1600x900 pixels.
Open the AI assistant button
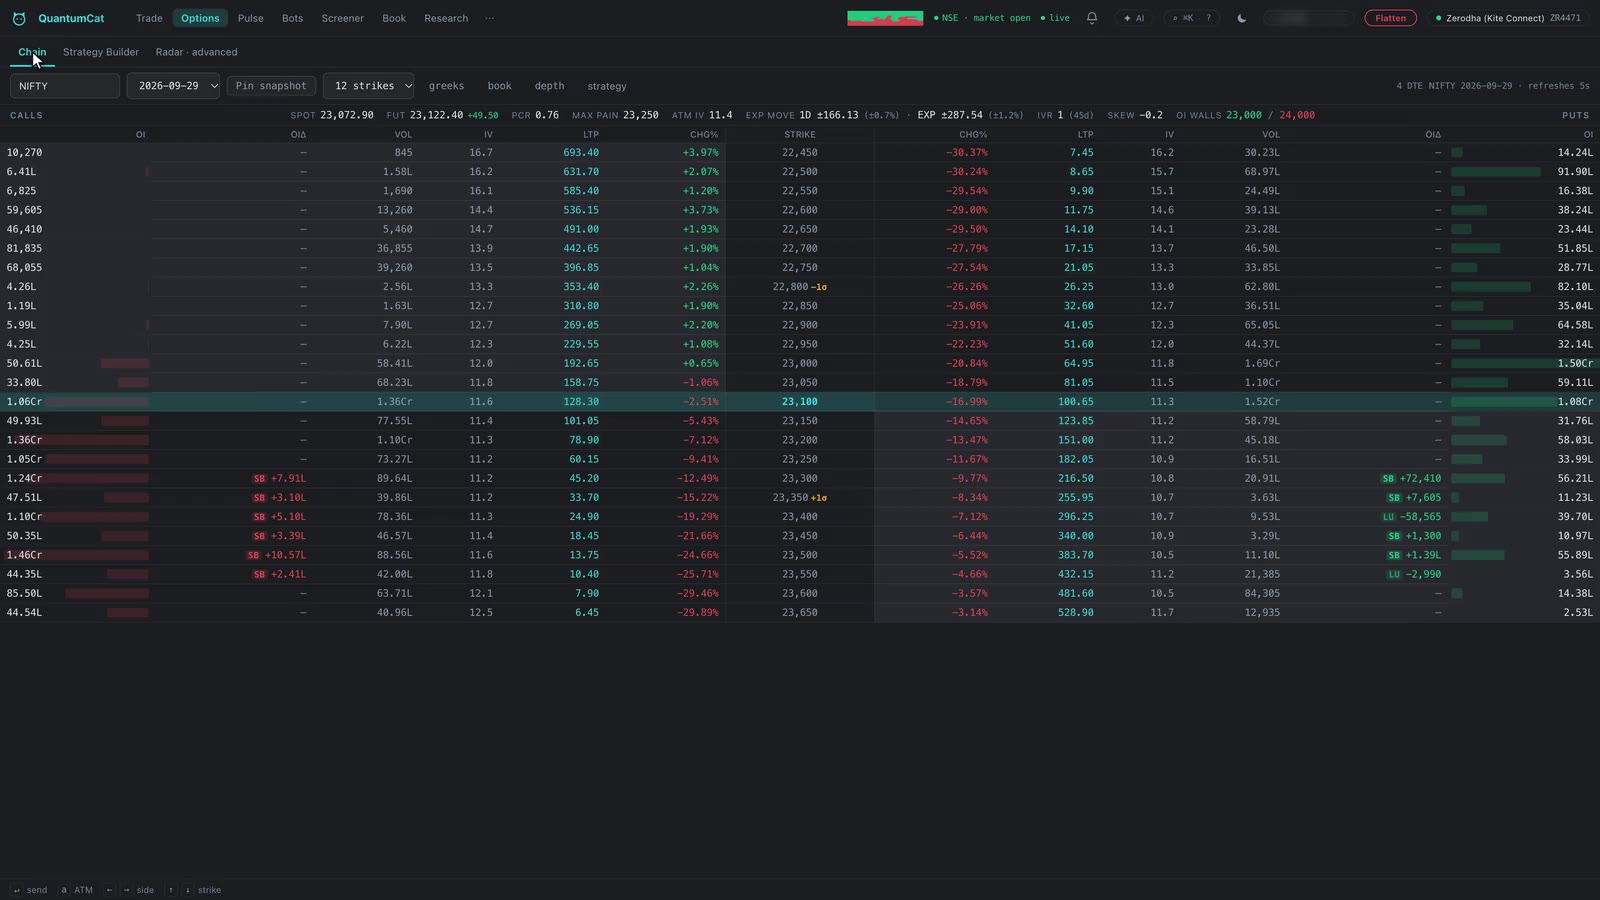pos(1134,18)
